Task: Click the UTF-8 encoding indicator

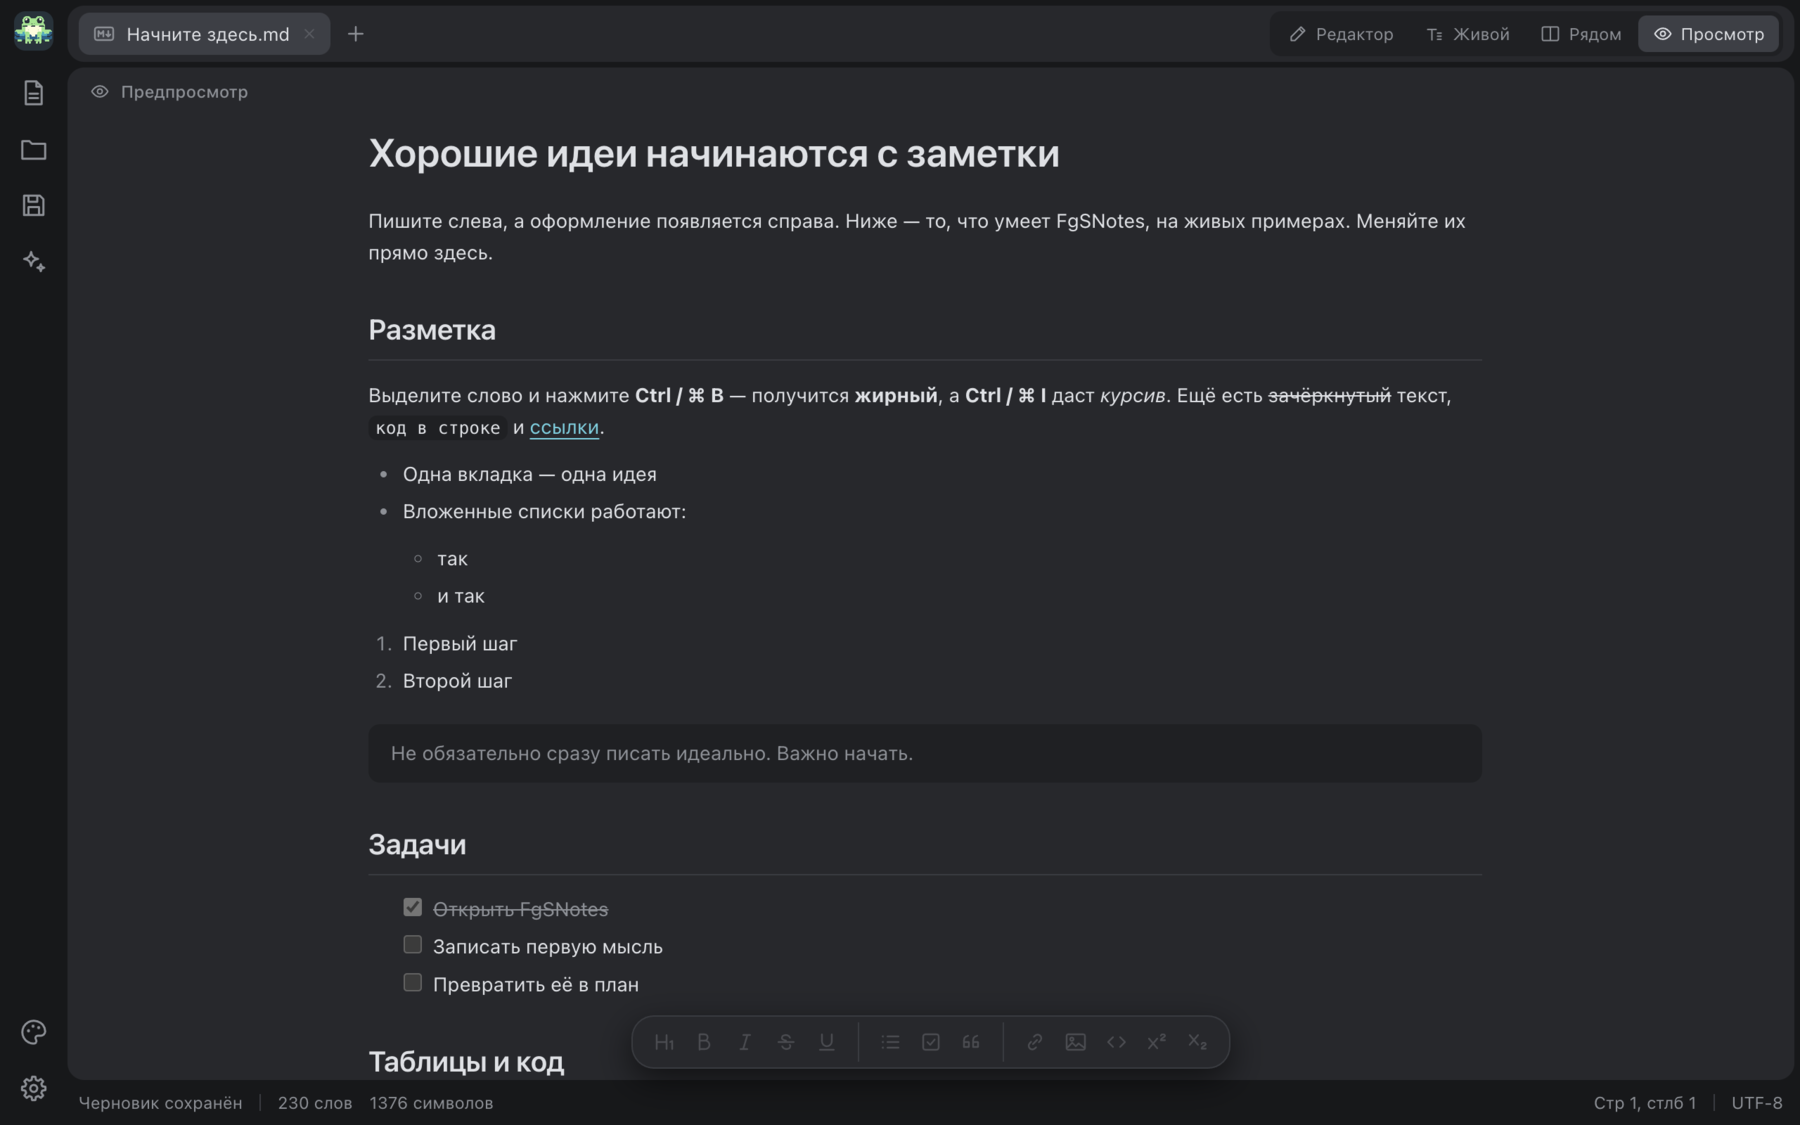Action: point(1757,1103)
